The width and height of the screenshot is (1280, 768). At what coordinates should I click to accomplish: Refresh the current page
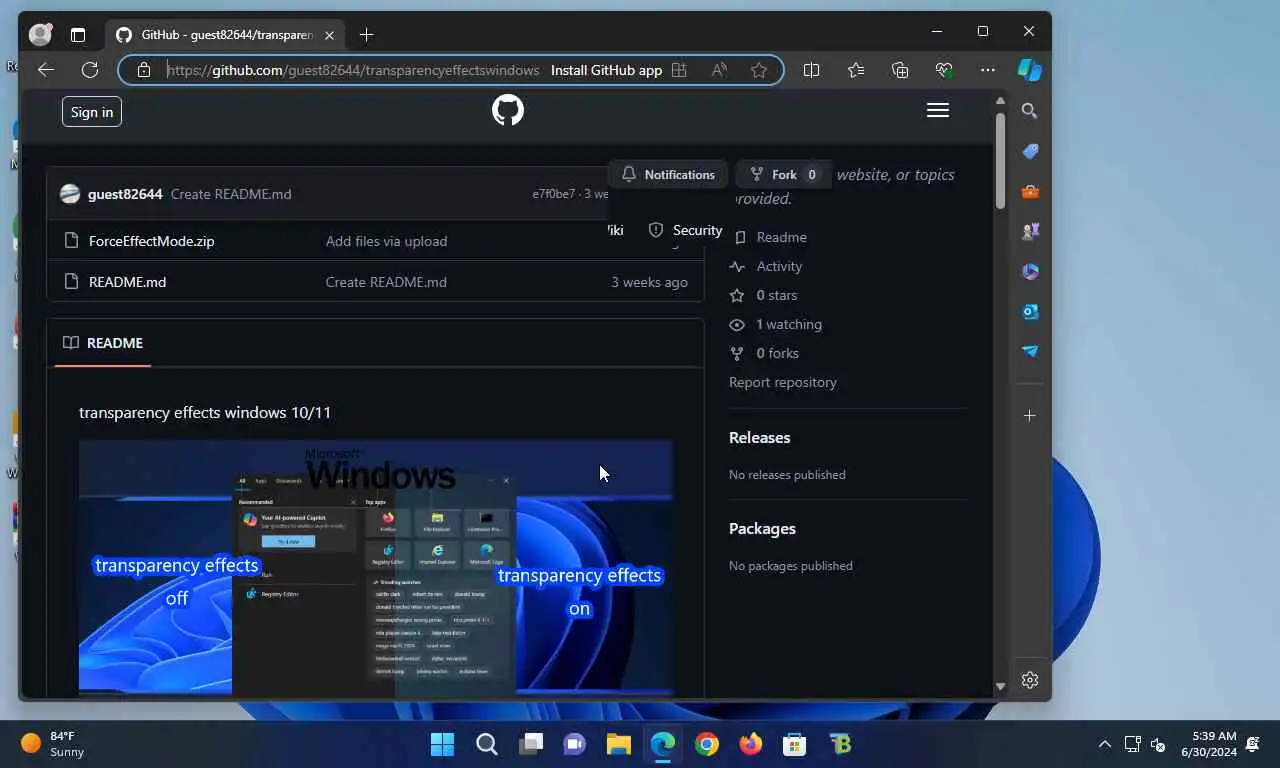pos(90,70)
